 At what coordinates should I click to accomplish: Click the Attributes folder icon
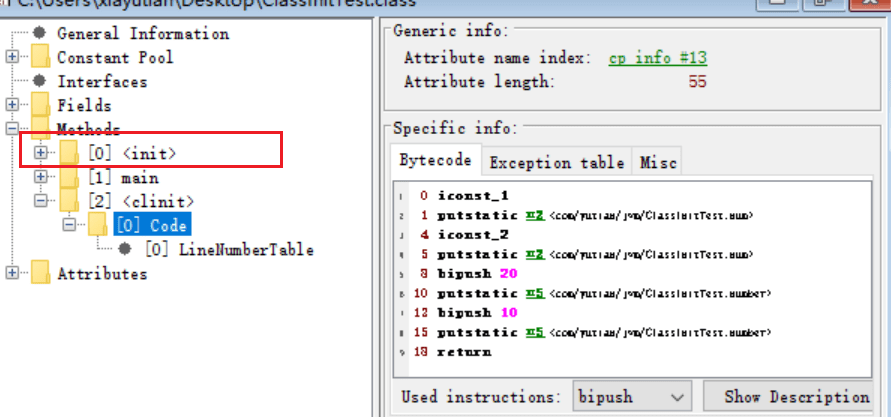(x=40, y=273)
